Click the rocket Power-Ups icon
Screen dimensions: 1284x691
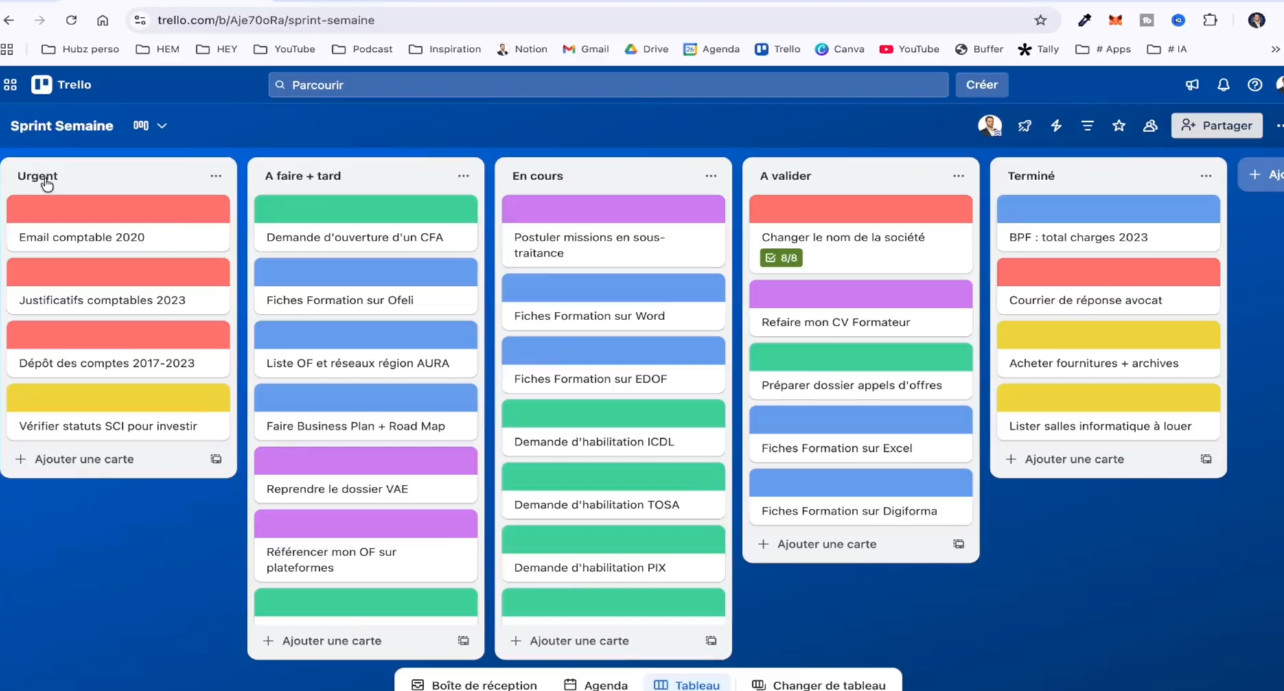click(x=1025, y=126)
